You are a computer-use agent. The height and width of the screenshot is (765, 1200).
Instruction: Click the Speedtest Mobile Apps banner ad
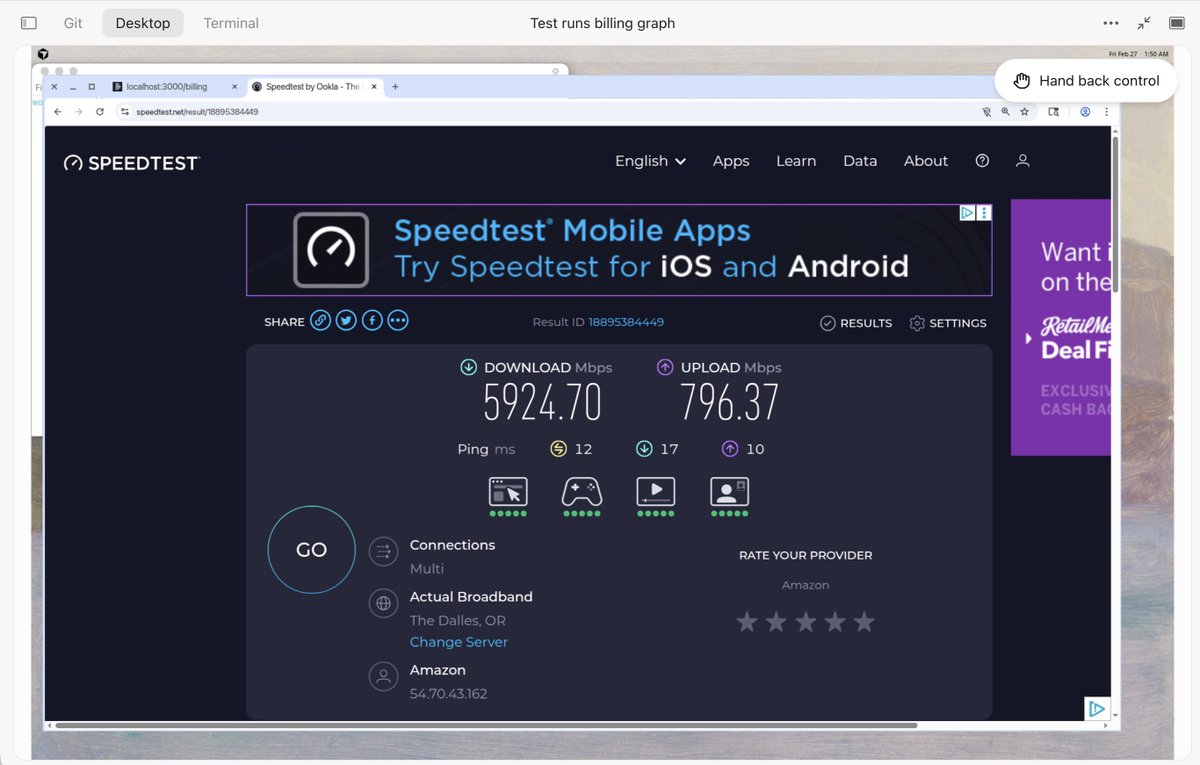[x=619, y=250]
